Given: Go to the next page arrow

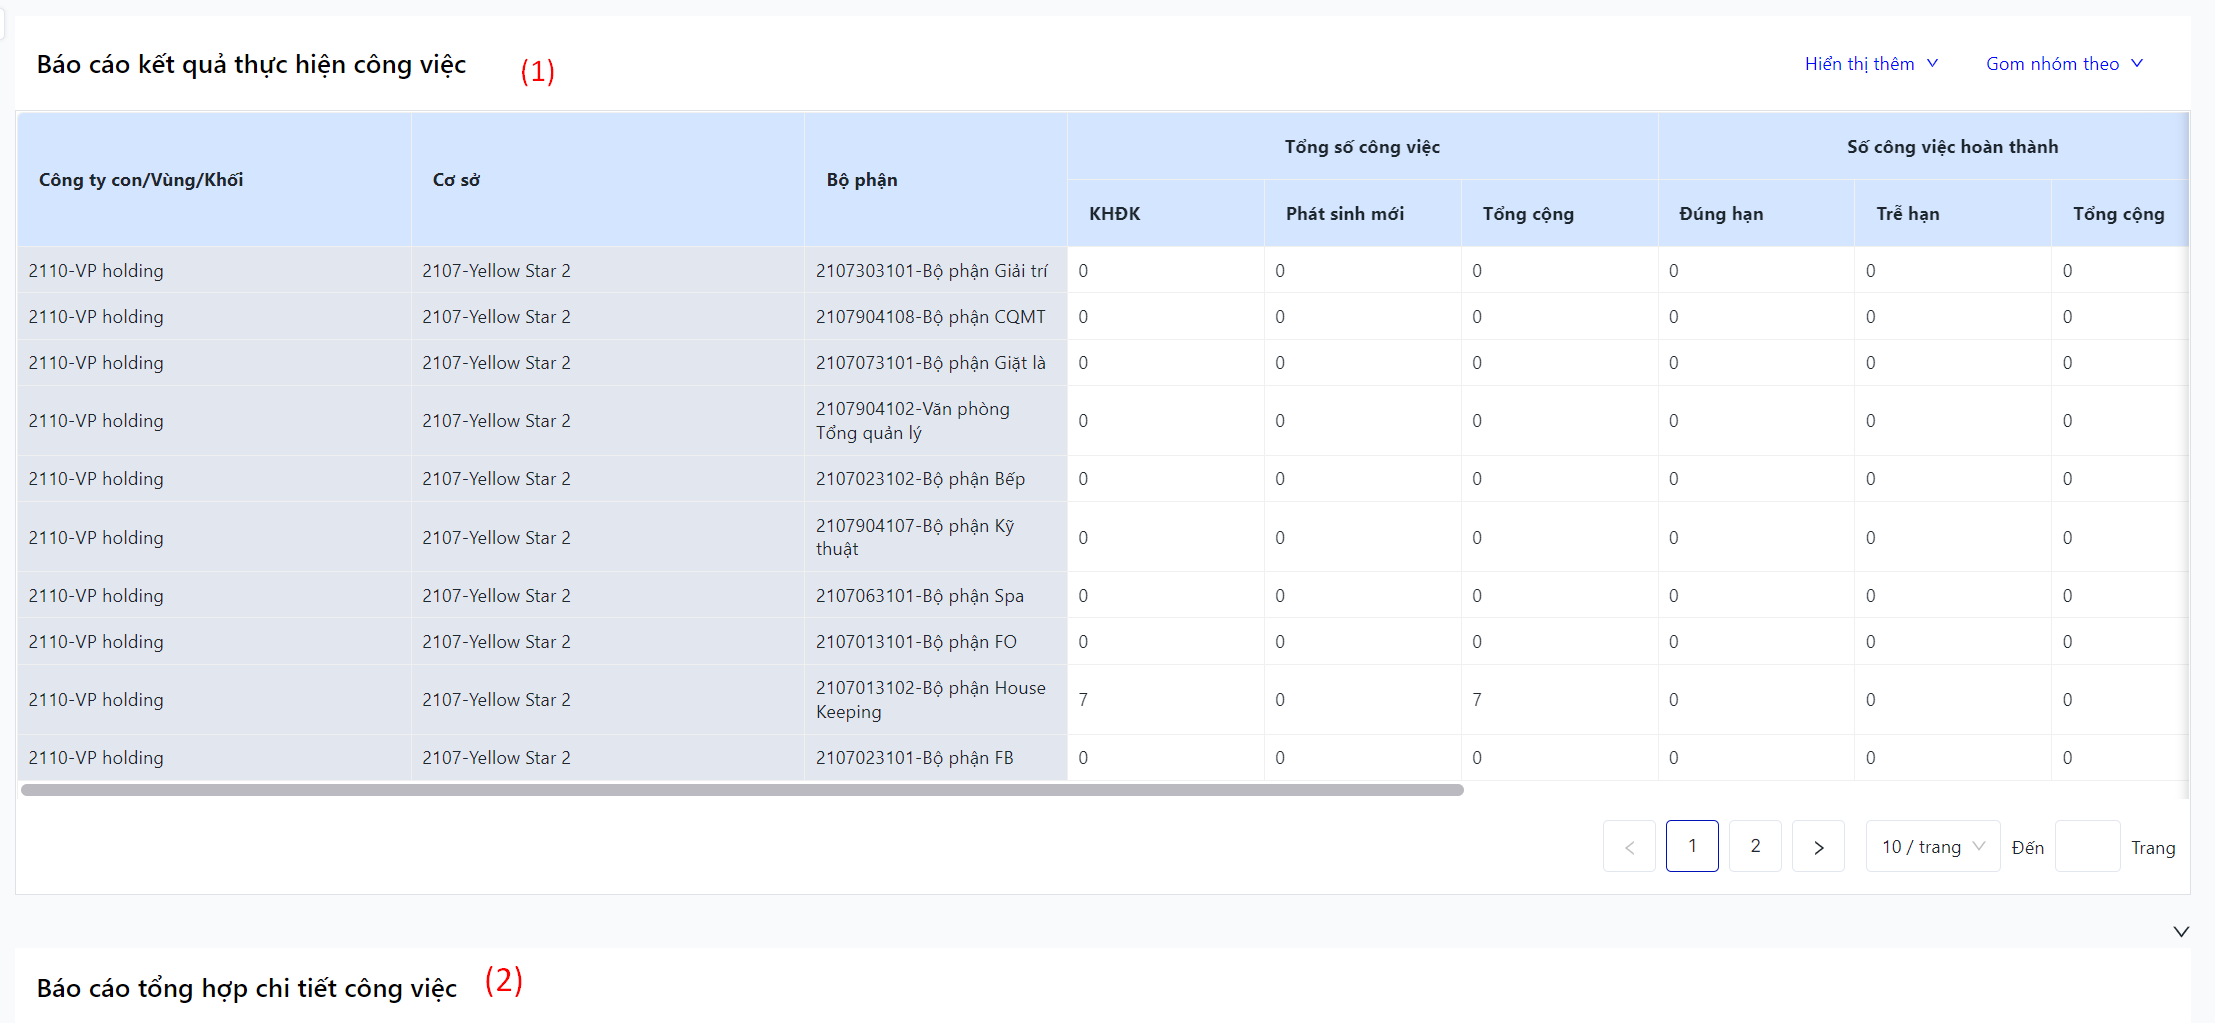Looking at the screenshot, I should coord(1818,847).
